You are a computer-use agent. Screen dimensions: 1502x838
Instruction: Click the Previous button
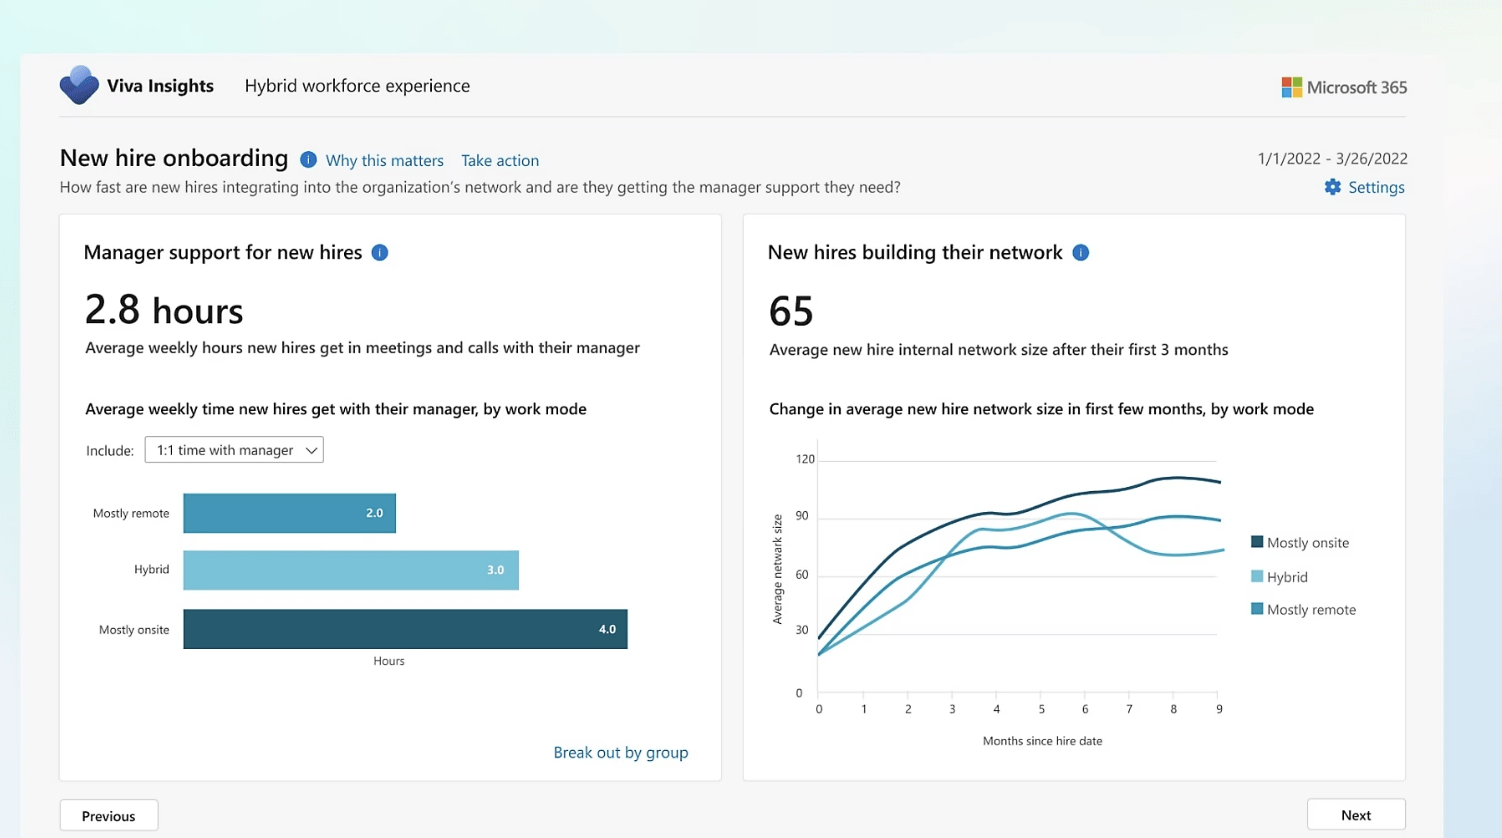108,815
